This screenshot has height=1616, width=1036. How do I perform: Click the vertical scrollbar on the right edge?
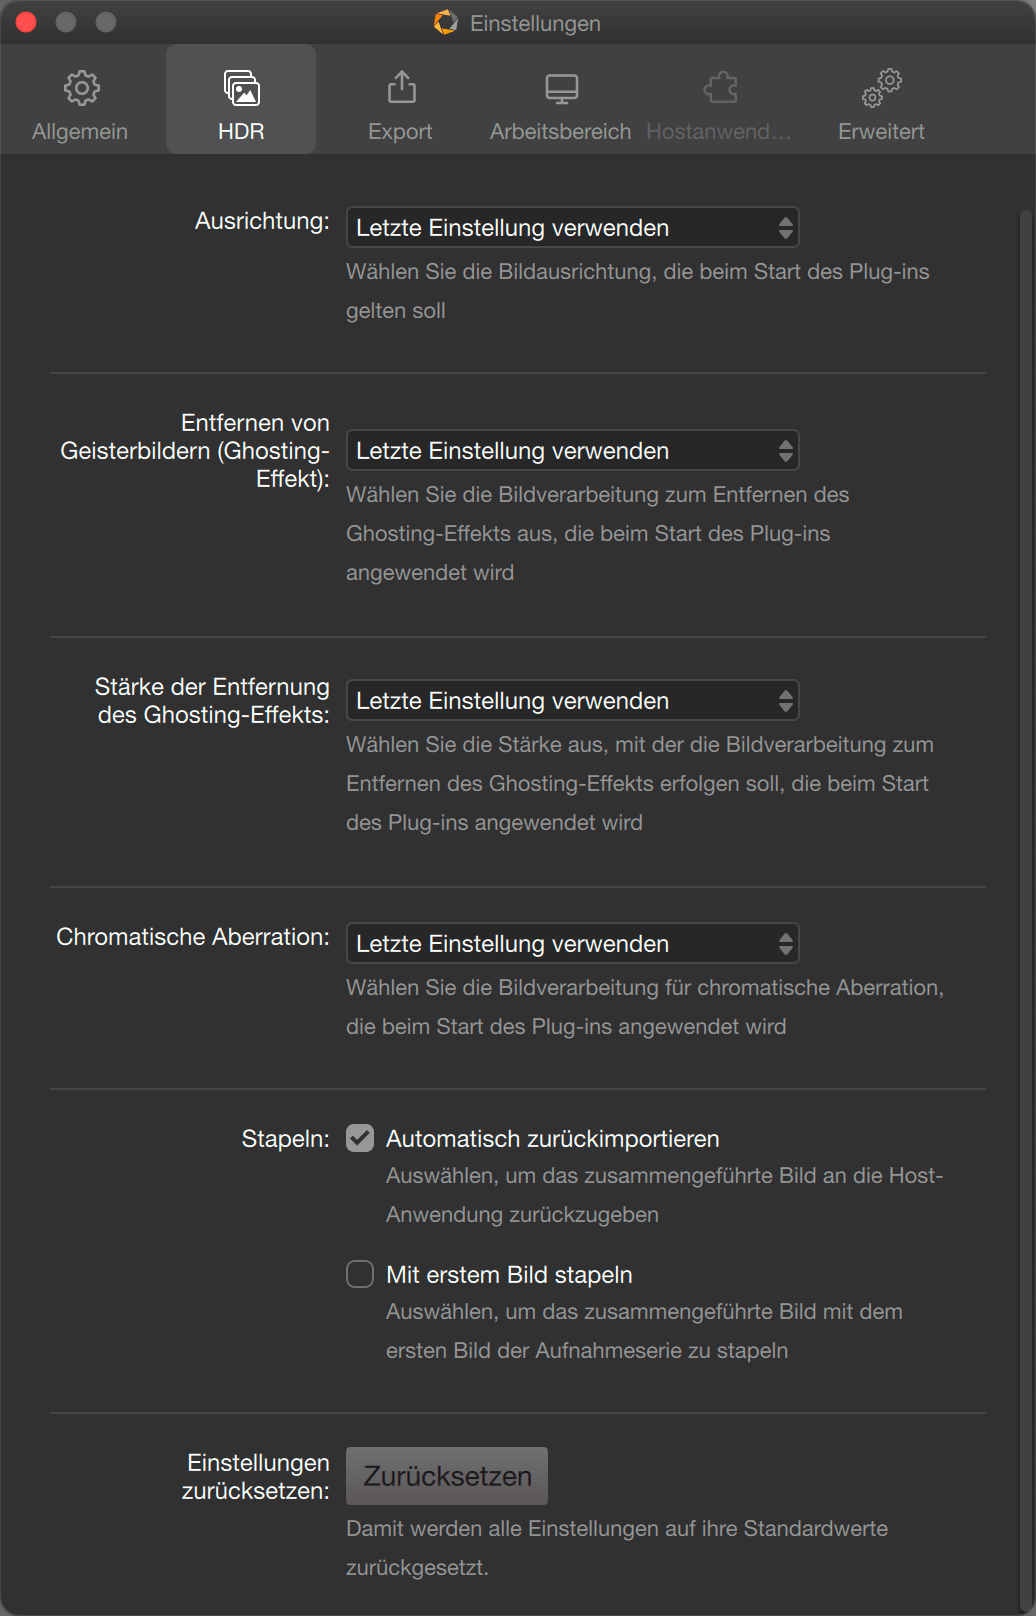click(x=1025, y=900)
